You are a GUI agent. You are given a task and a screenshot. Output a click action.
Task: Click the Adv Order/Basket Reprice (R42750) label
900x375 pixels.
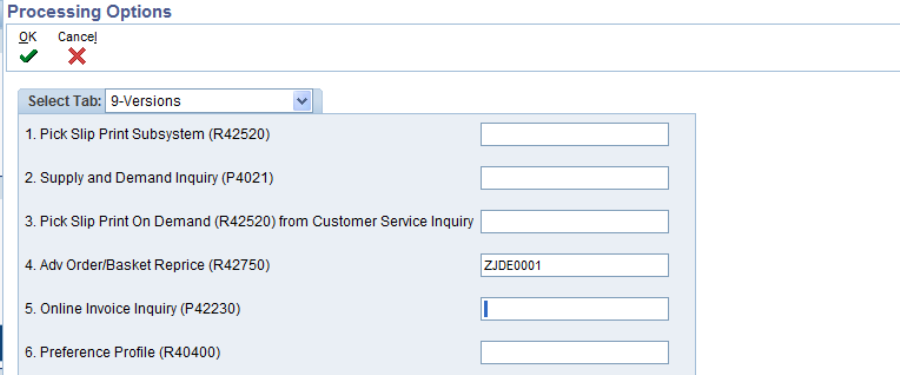(x=148, y=265)
